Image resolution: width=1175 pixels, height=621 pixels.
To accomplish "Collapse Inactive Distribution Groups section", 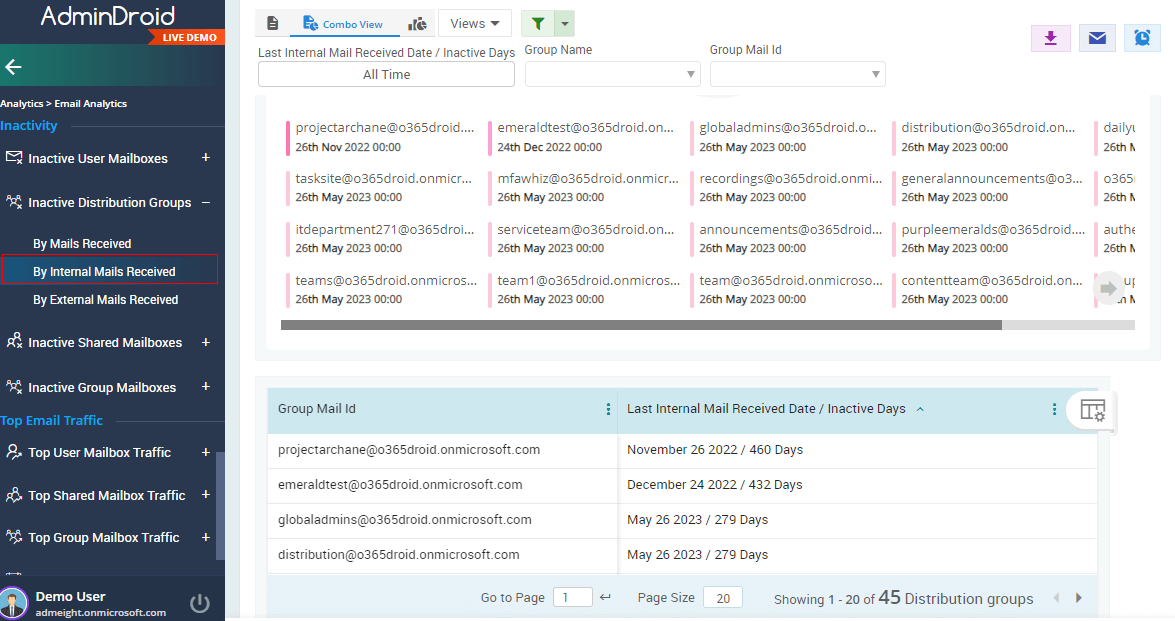I will [x=206, y=202].
